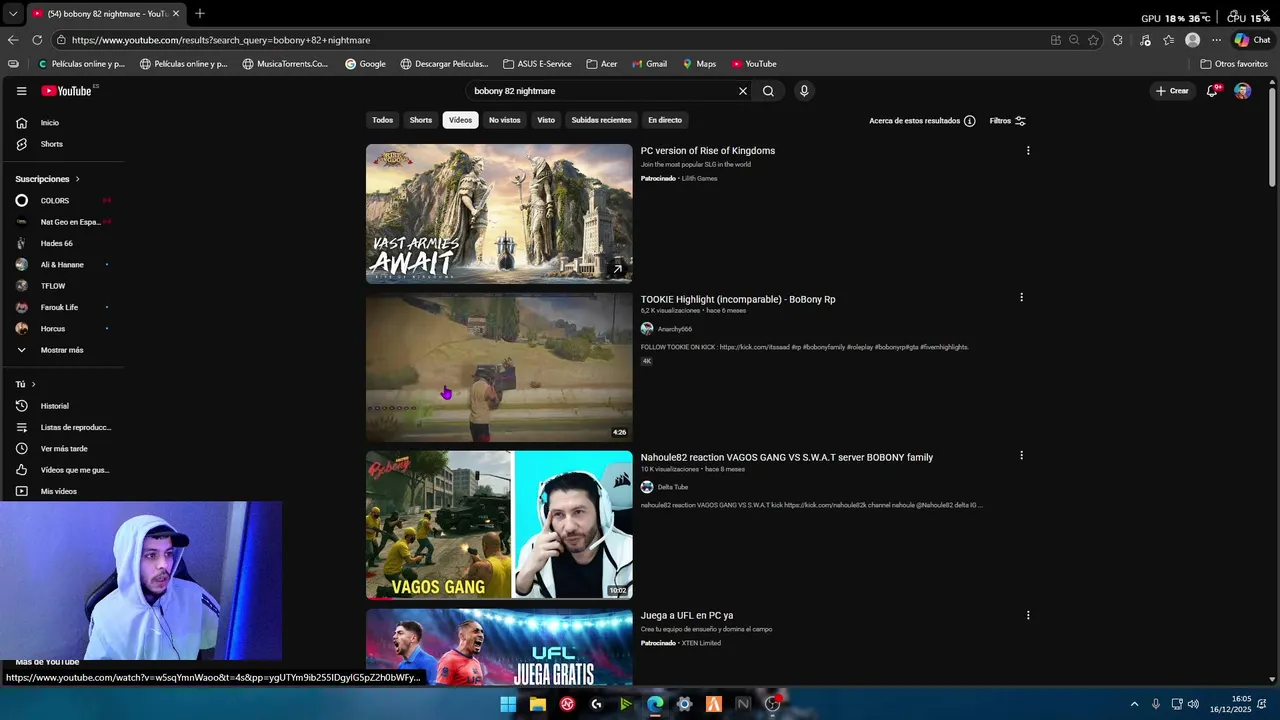Add page to favorites with the star icon
Image resolution: width=1280 pixels, height=720 pixels.
(1093, 40)
